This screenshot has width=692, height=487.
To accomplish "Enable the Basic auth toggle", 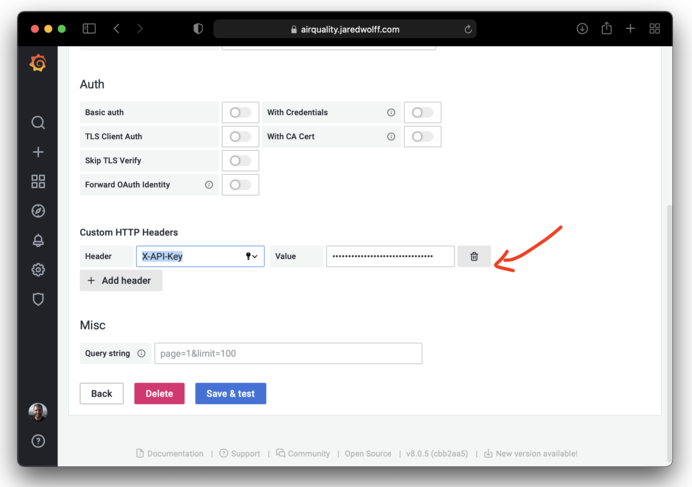I will pos(240,113).
